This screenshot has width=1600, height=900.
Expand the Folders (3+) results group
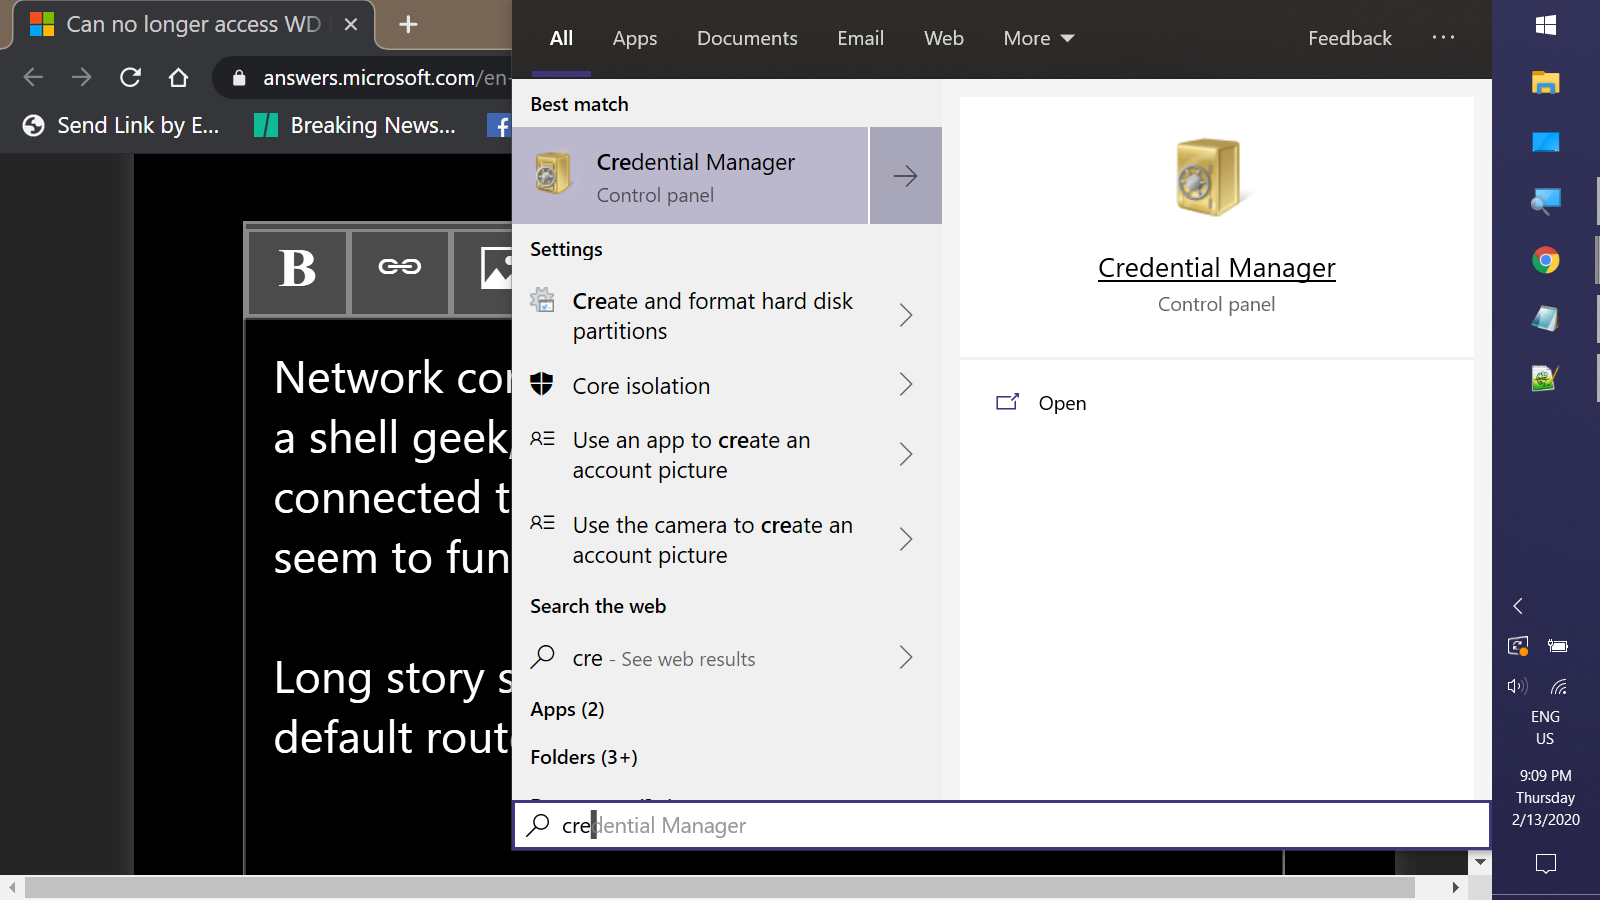coord(584,757)
